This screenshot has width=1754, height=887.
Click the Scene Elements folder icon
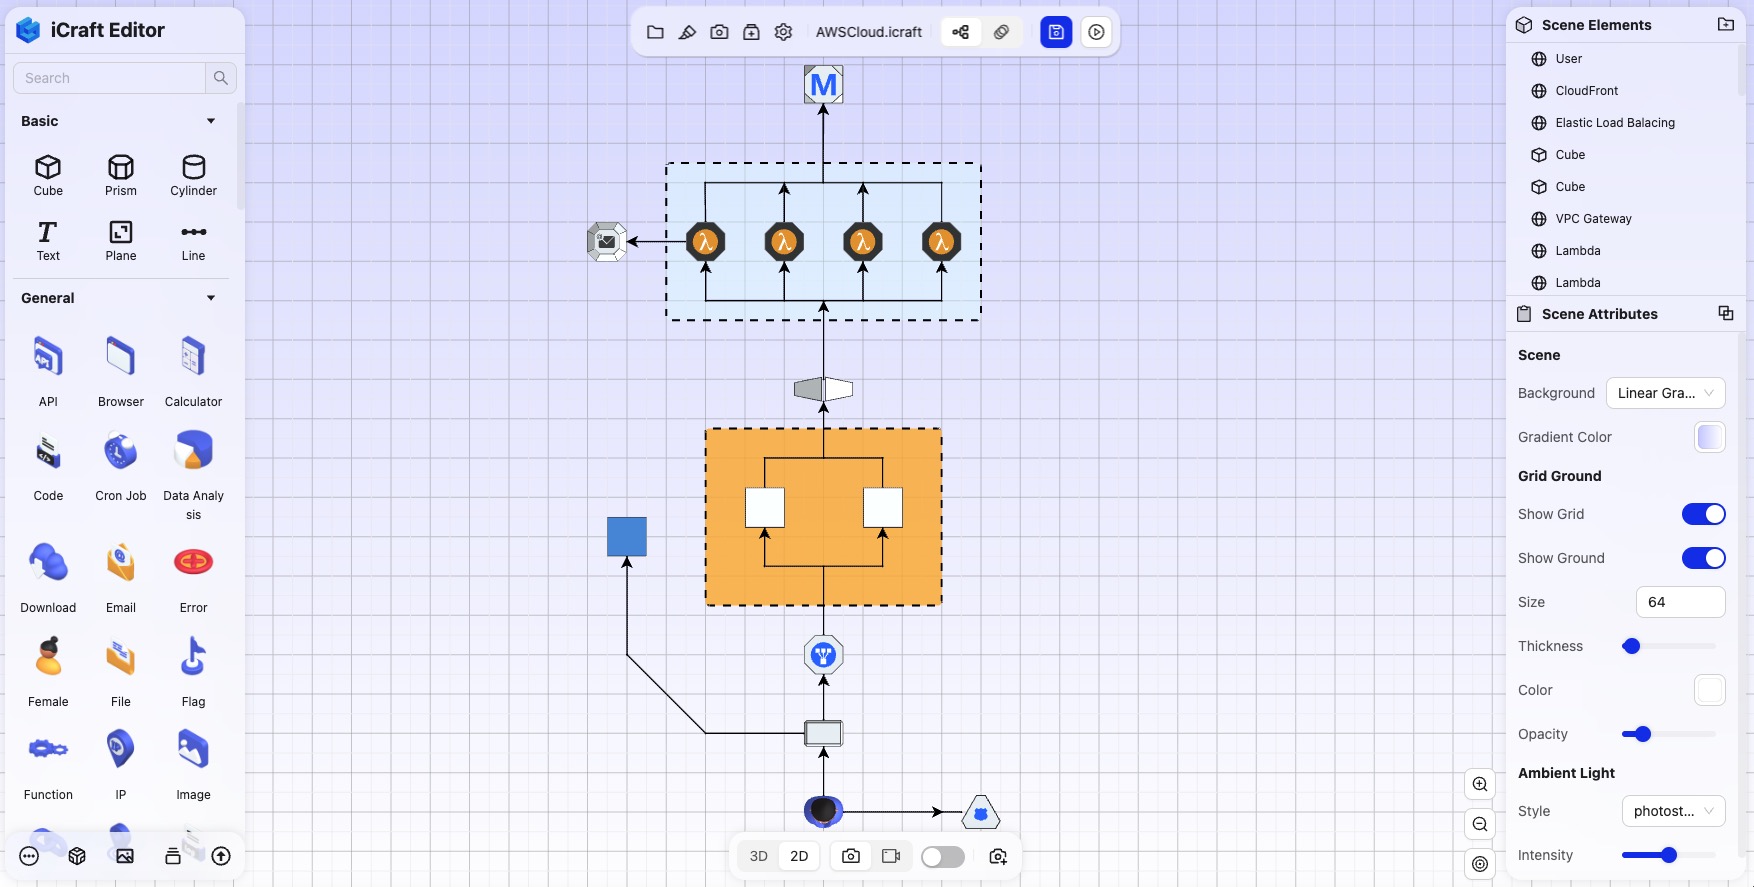1726,24
